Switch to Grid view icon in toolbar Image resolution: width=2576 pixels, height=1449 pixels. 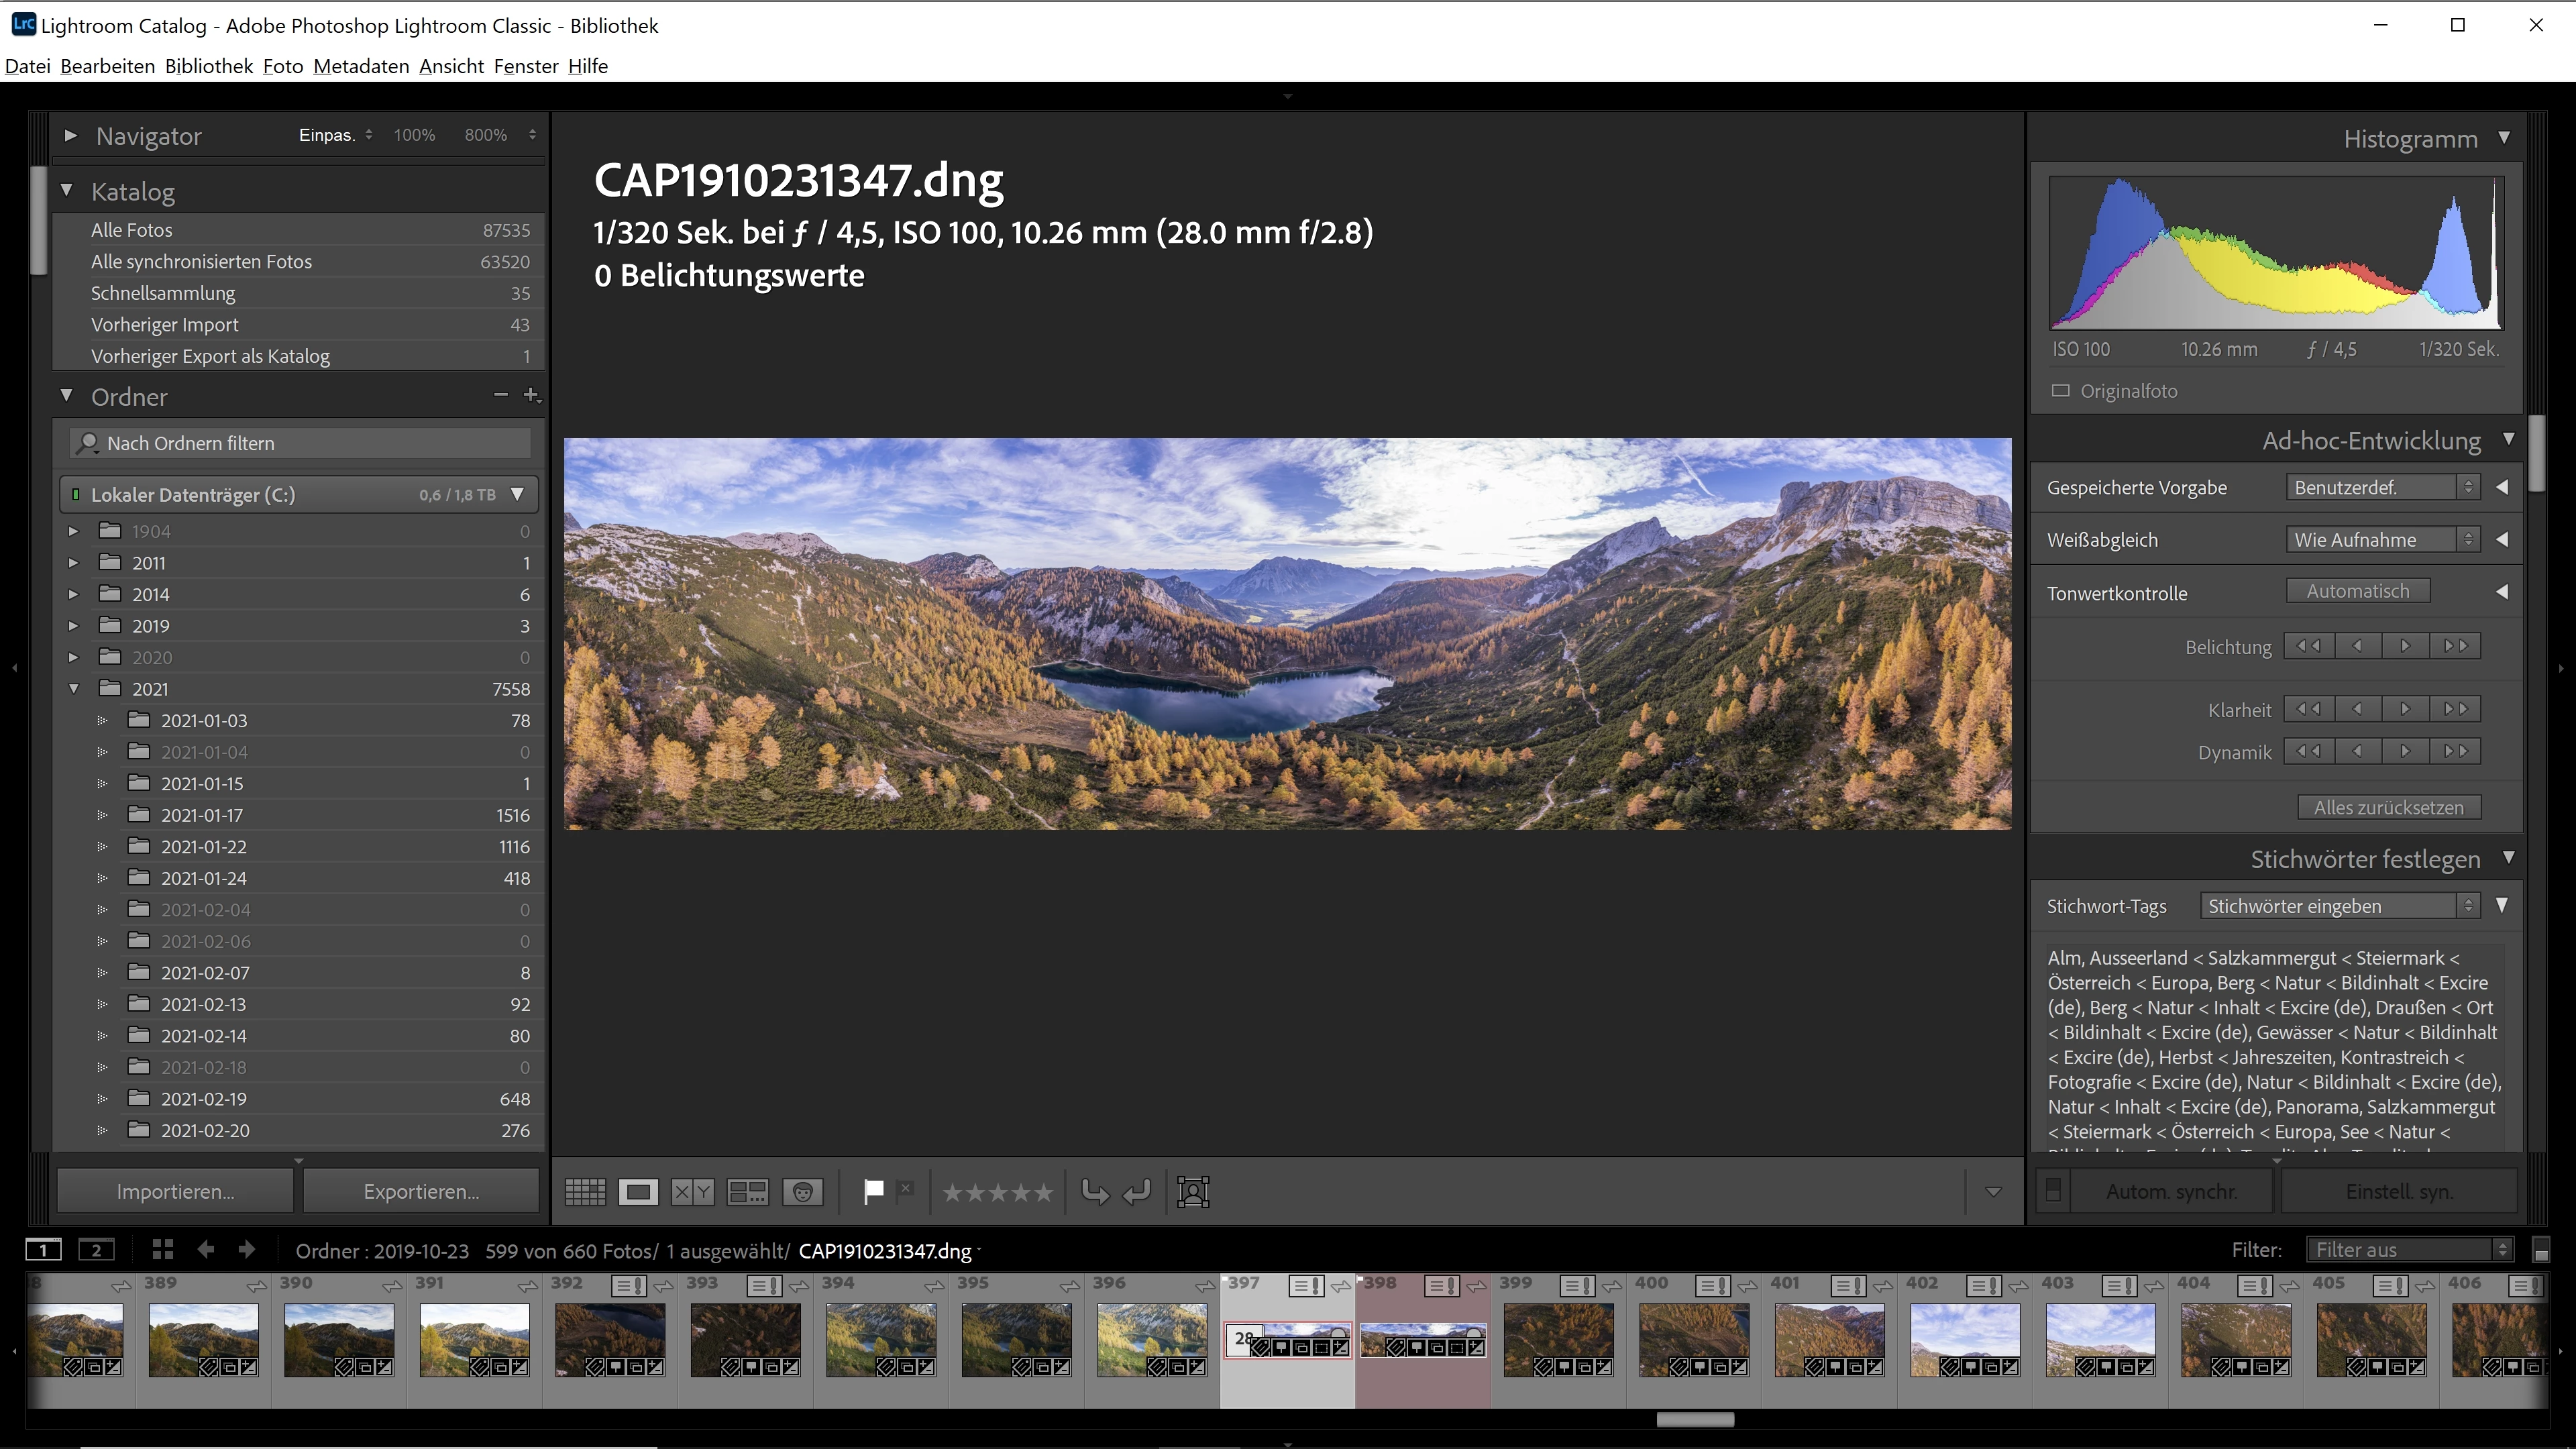[x=585, y=1191]
